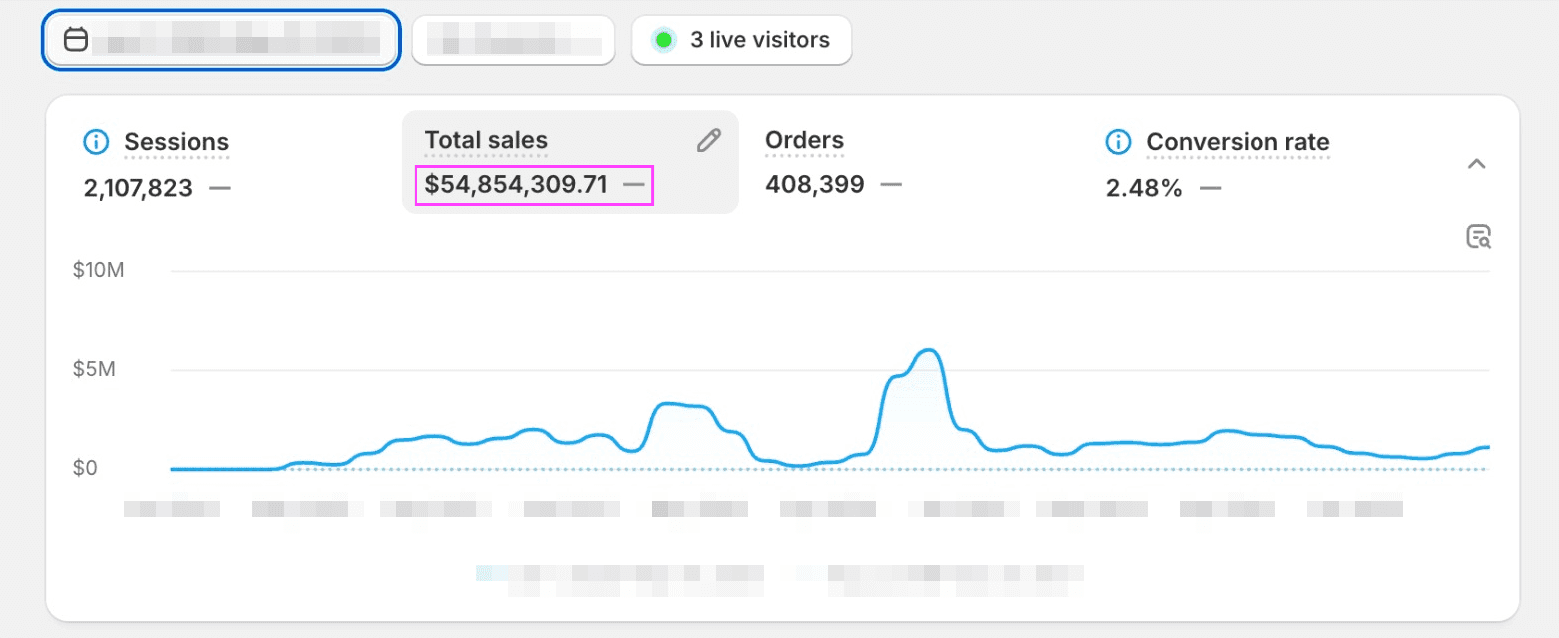Image resolution: width=1559 pixels, height=638 pixels.
Task: Collapse the metrics chart with the chevron
Action: tap(1476, 164)
